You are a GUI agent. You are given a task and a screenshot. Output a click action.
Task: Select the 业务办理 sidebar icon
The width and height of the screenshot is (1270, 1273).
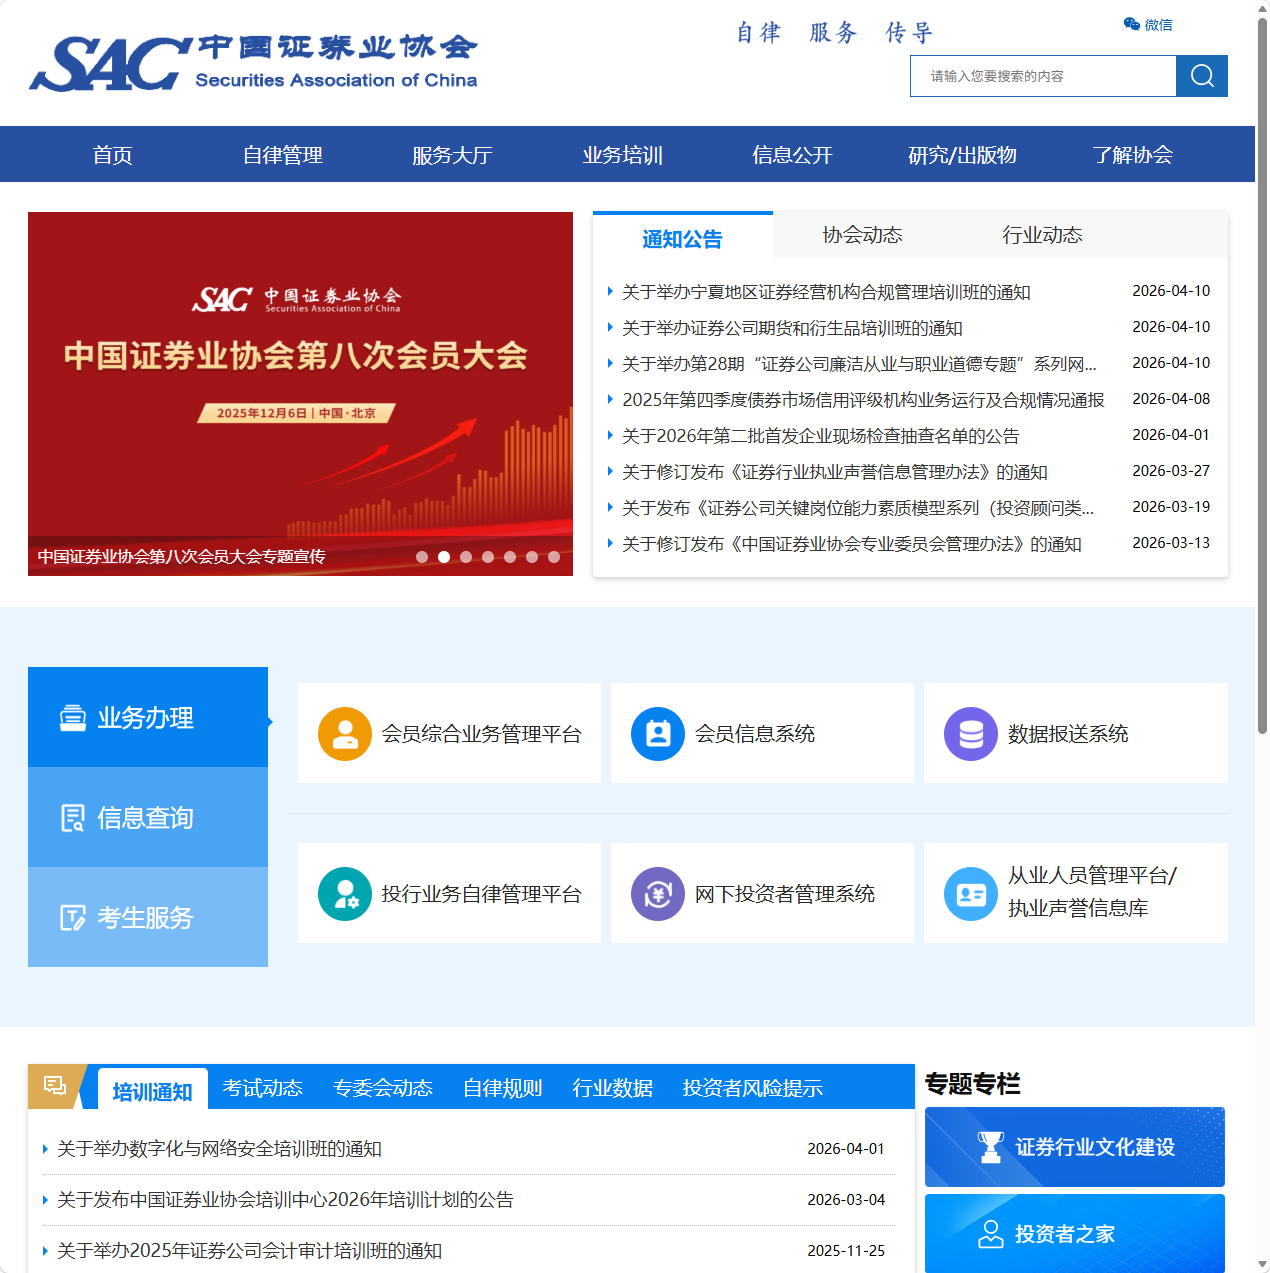click(x=71, y=717)
